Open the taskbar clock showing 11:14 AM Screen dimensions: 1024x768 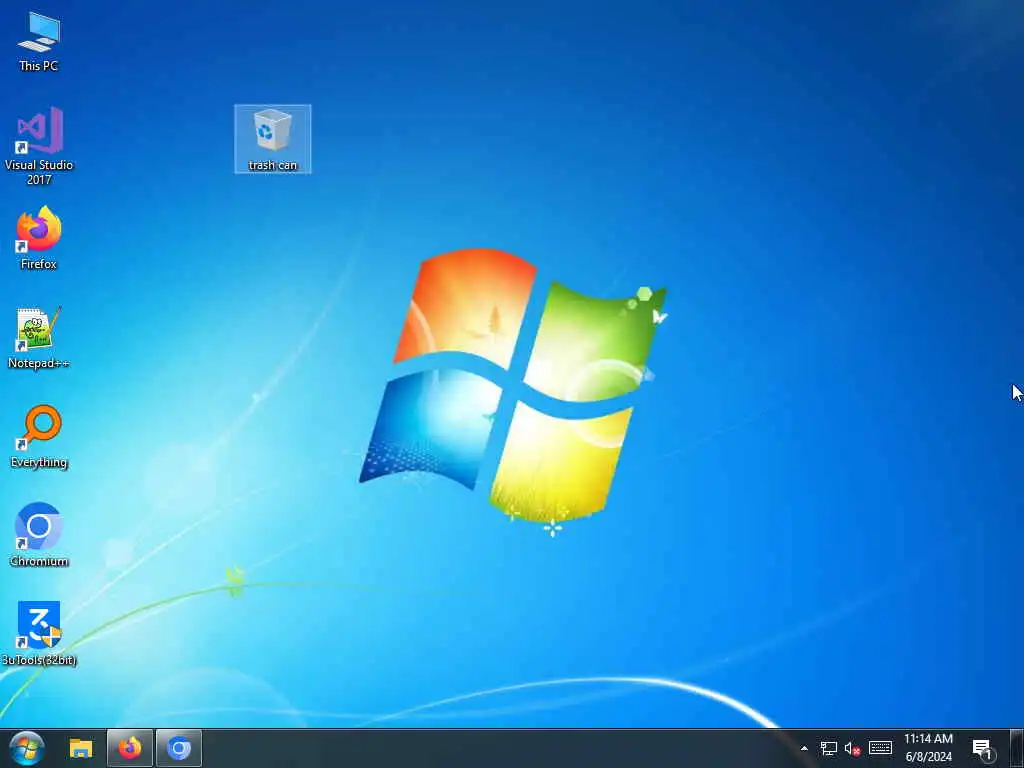pyautogui.click(x=928, y=748)
